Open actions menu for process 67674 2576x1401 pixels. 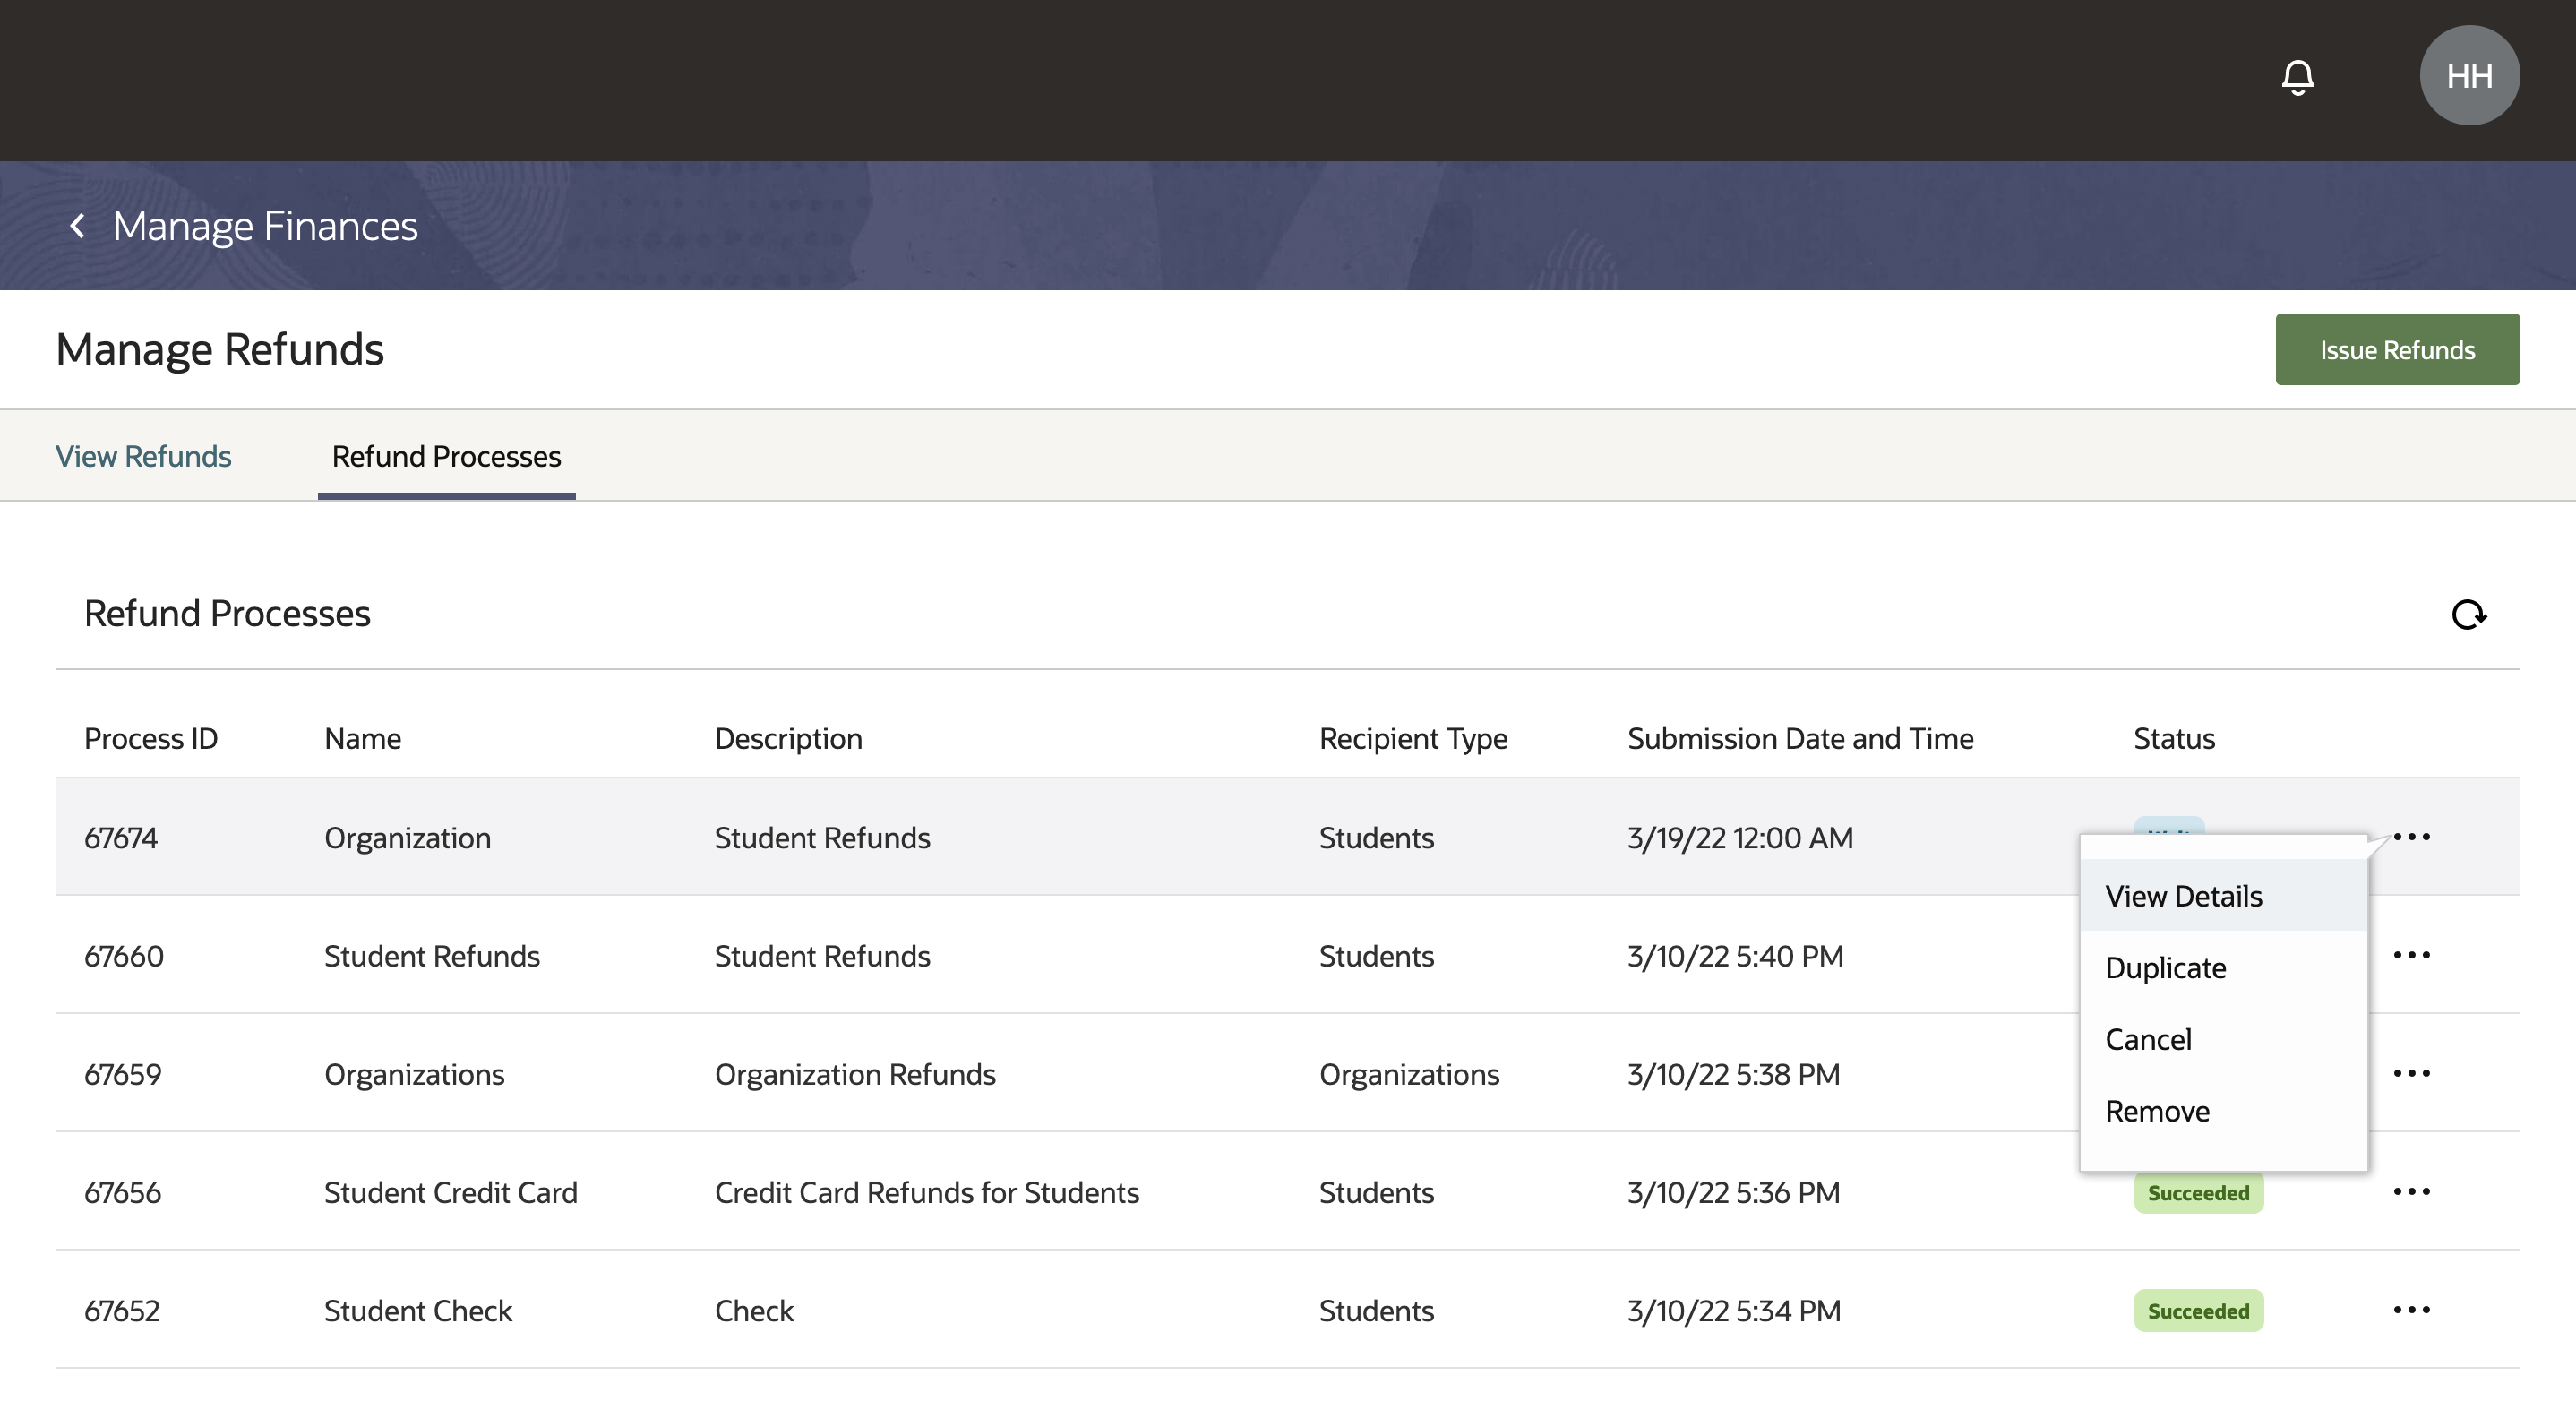[x=2411, y=837]
